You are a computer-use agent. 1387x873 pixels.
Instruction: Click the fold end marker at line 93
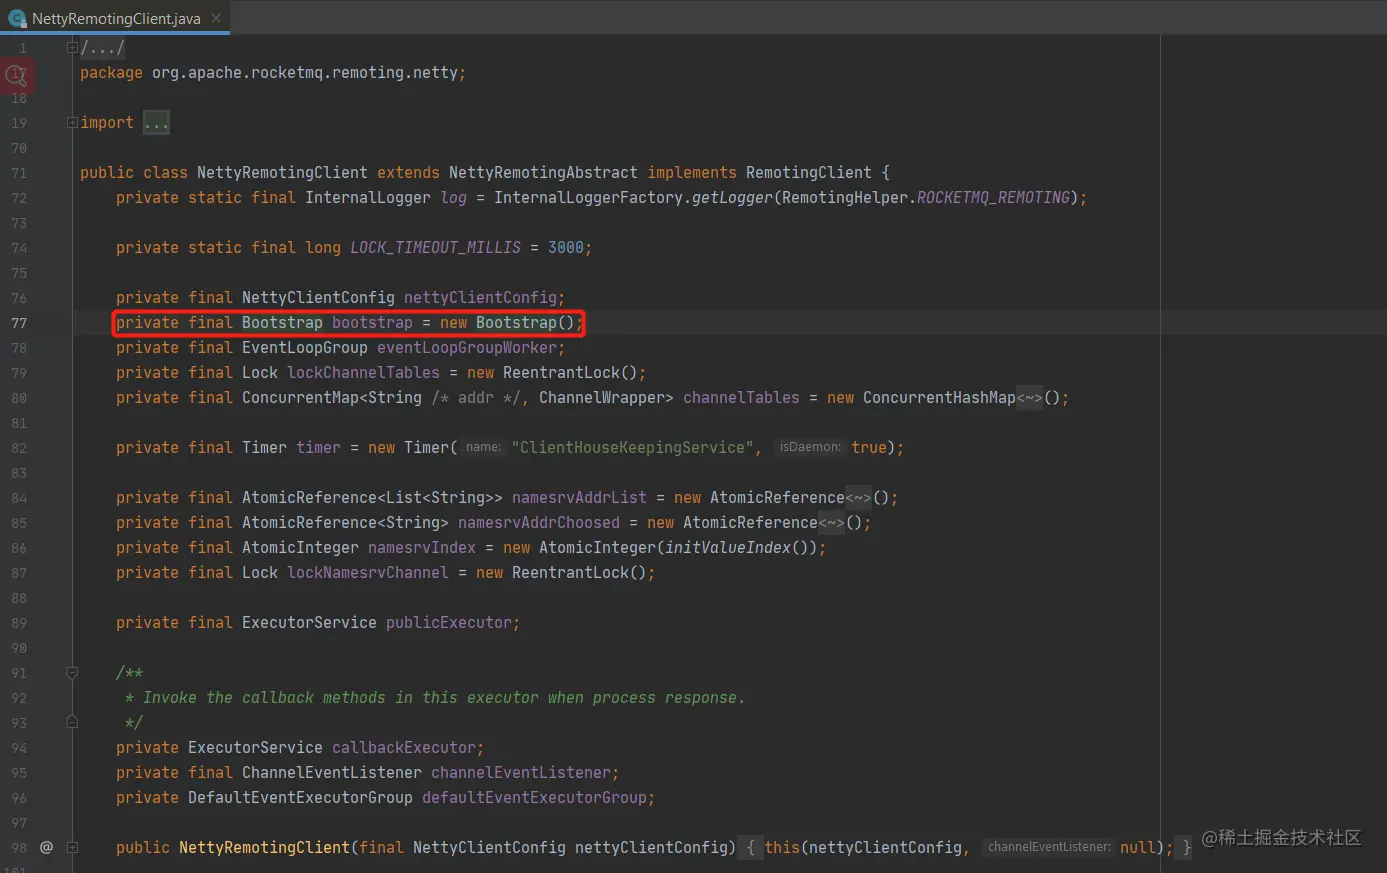click(x=72, y=721)
